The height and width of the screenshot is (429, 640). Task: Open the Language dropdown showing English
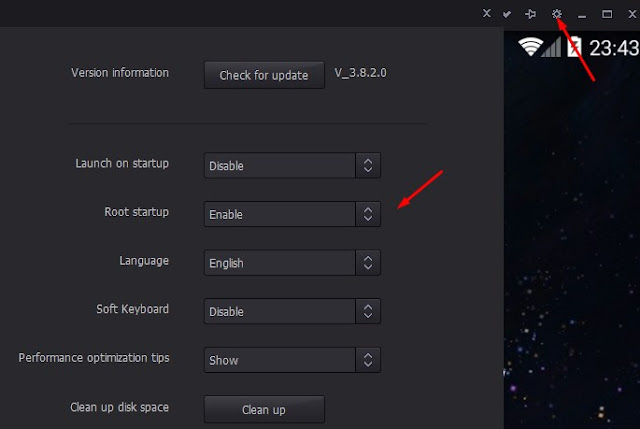[292, 262]
